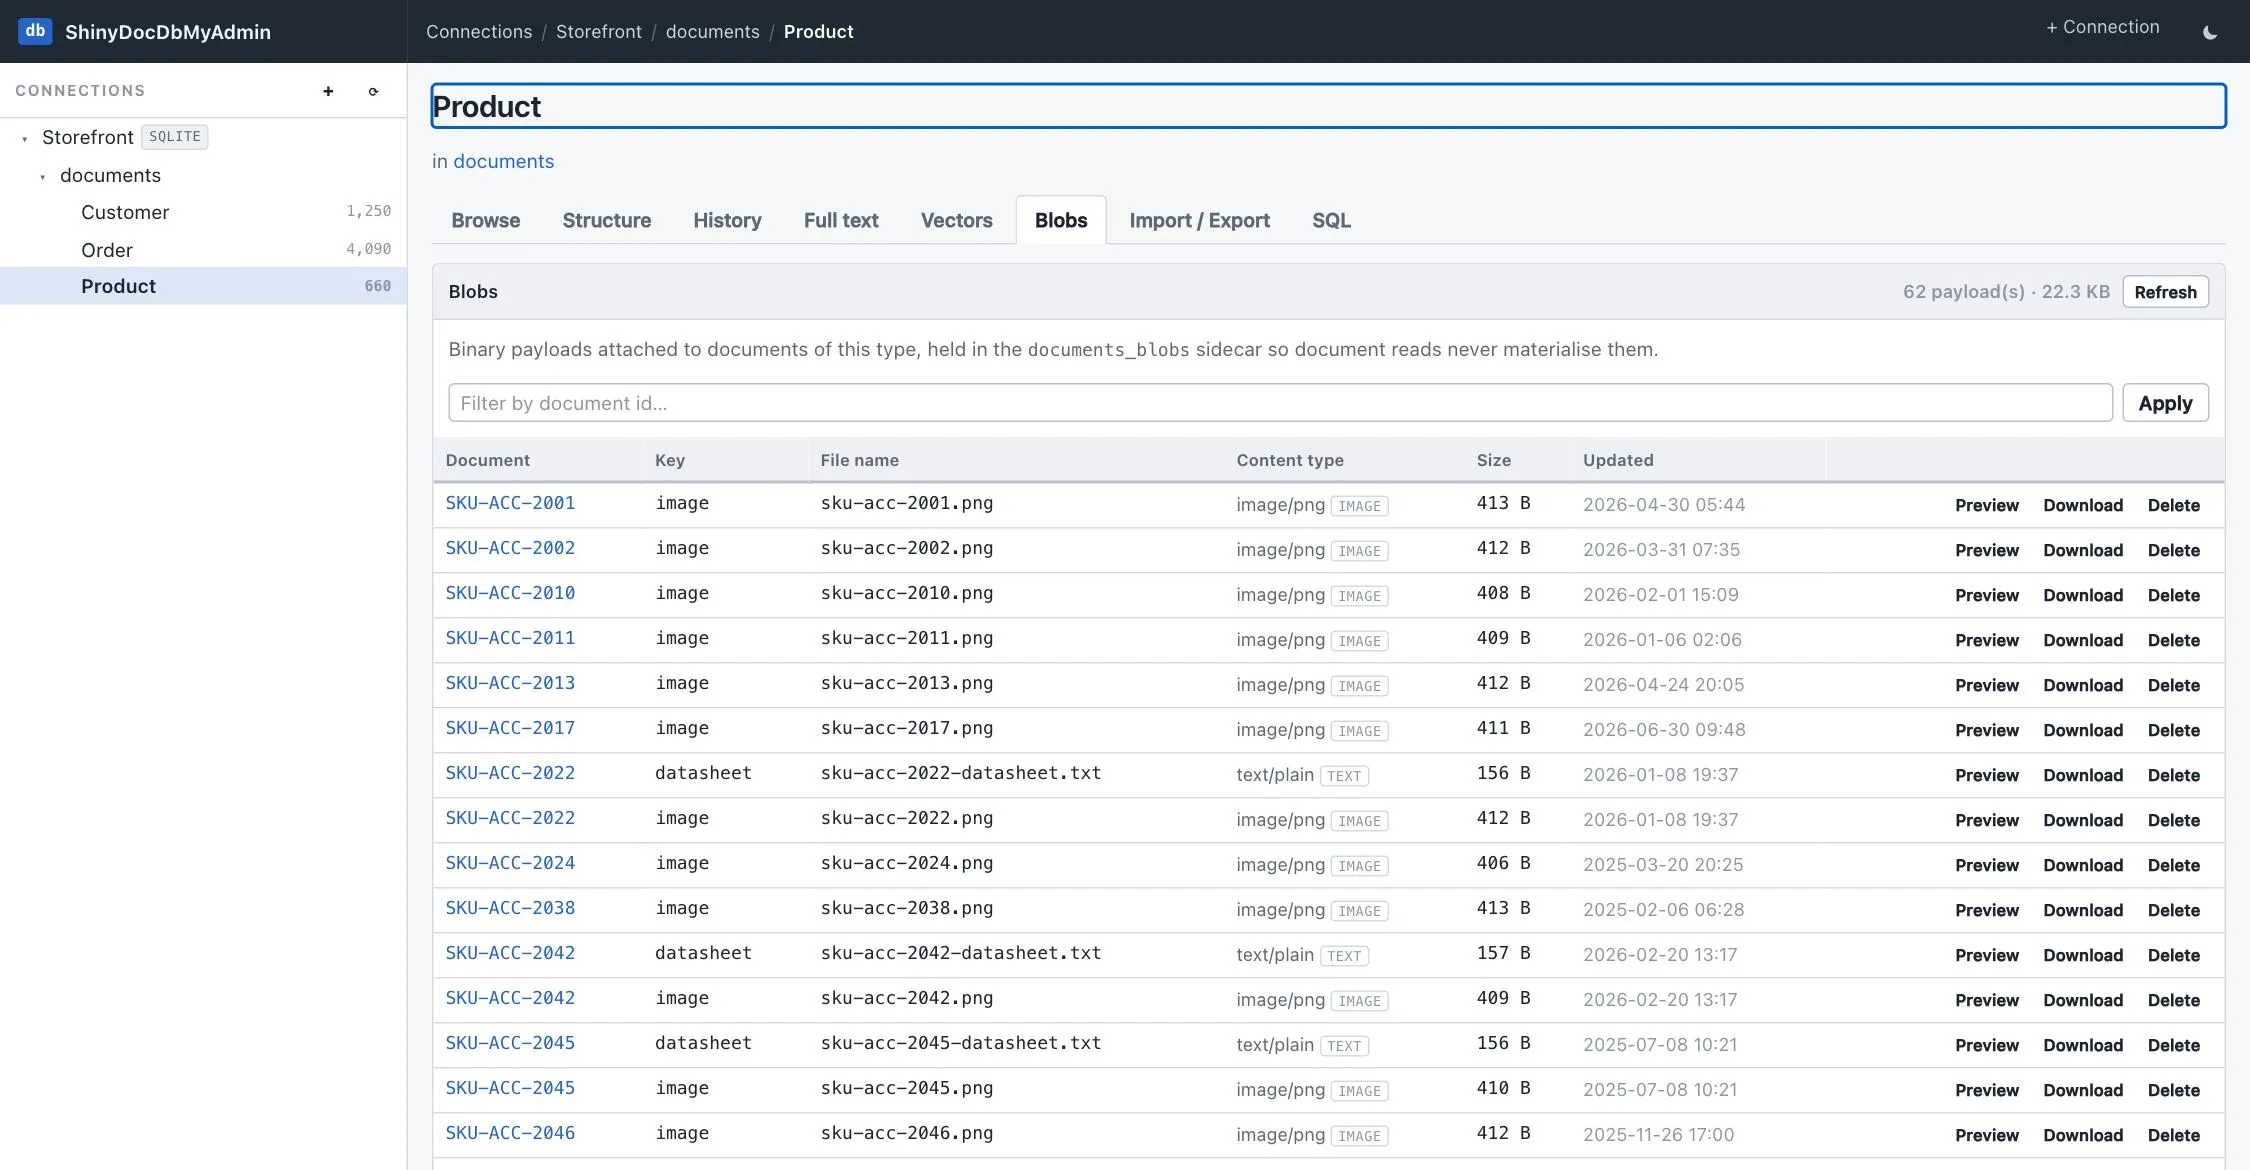
Task: Delete sku-acc-2046.png blob
Action: [x=2173, y=1136]
